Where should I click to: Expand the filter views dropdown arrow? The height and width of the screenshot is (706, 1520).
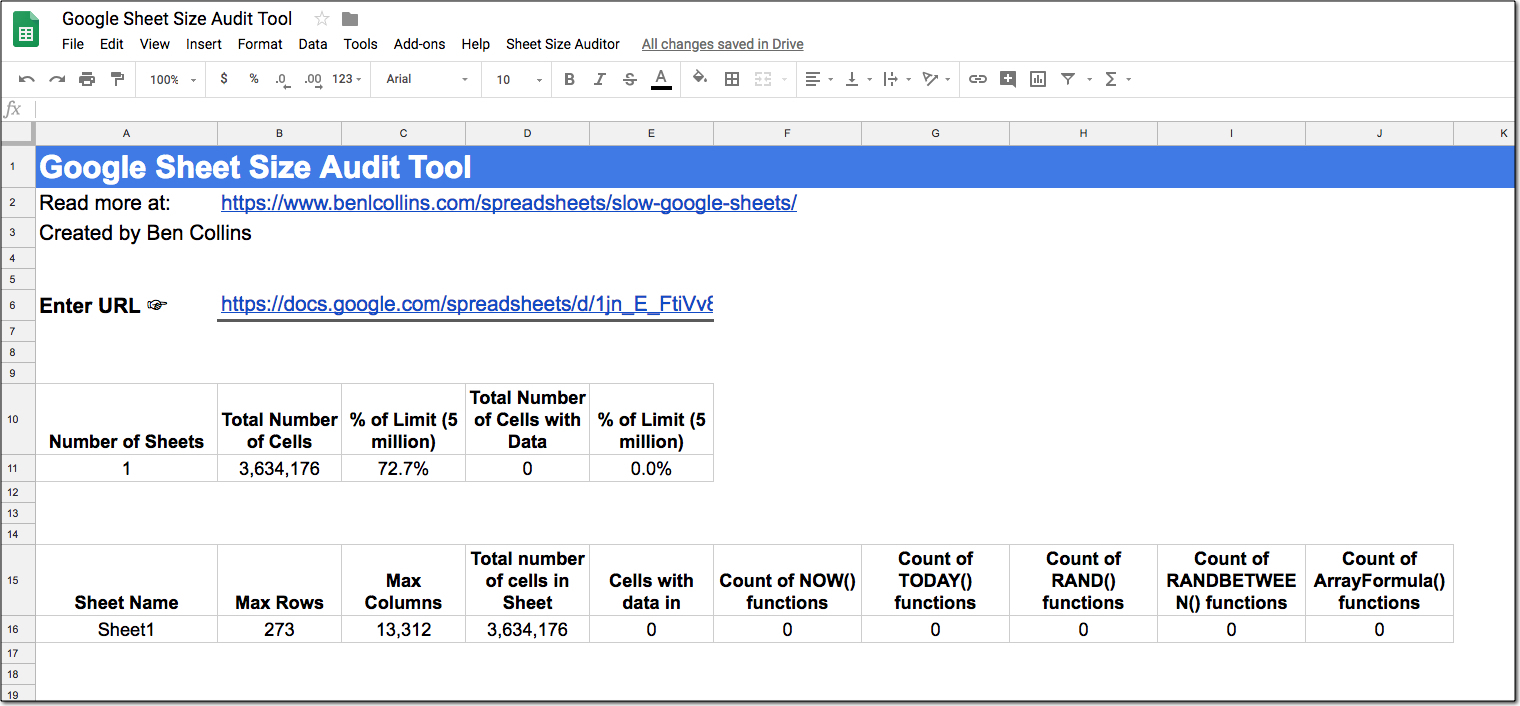1089,80
